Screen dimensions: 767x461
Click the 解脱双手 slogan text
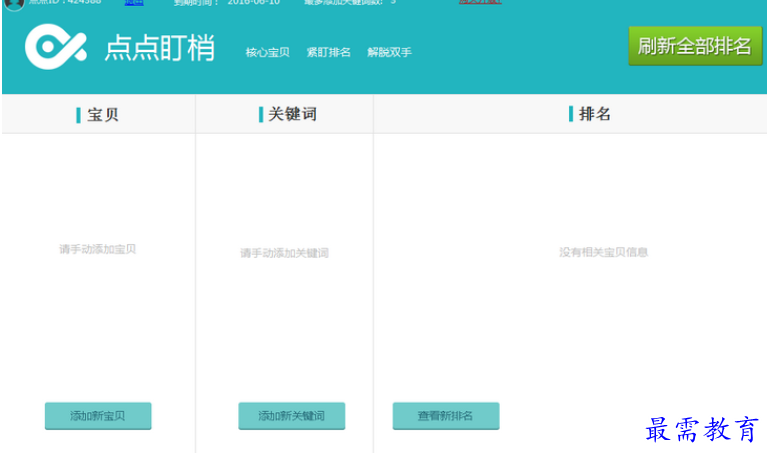click(389, 52)
